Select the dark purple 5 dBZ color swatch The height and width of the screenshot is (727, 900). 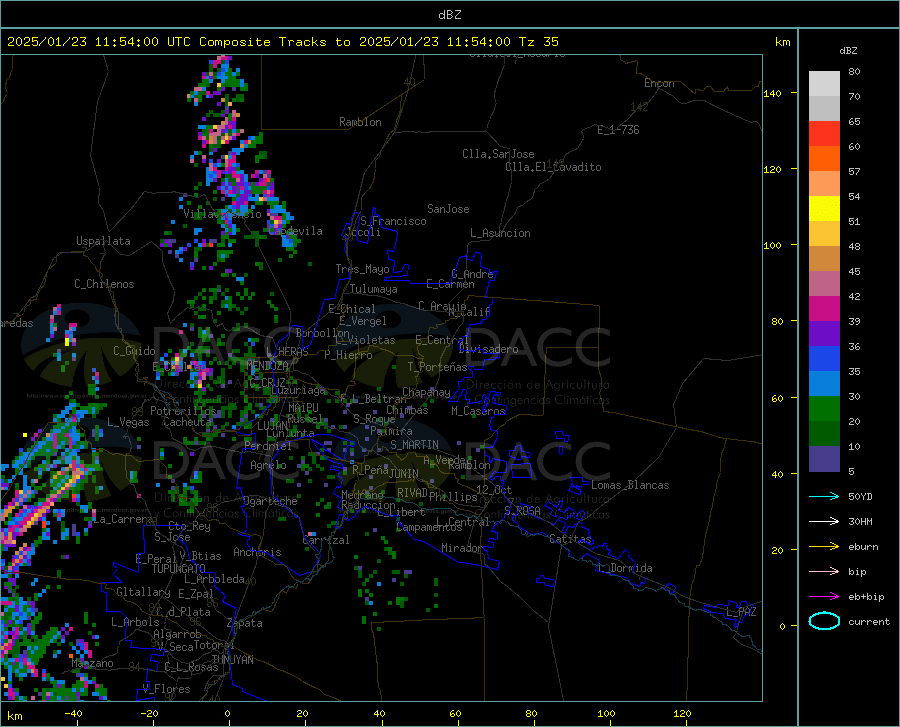[x=824, y=459]
